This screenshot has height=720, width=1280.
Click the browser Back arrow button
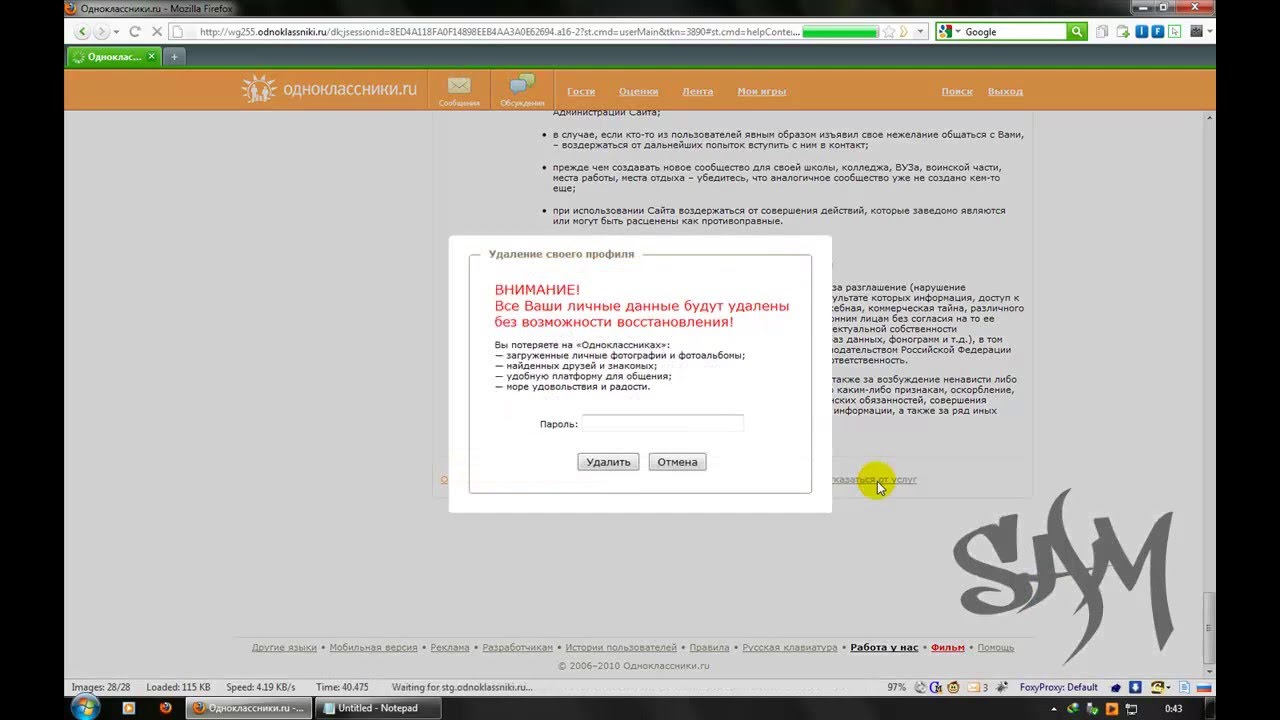click(82, 32)
